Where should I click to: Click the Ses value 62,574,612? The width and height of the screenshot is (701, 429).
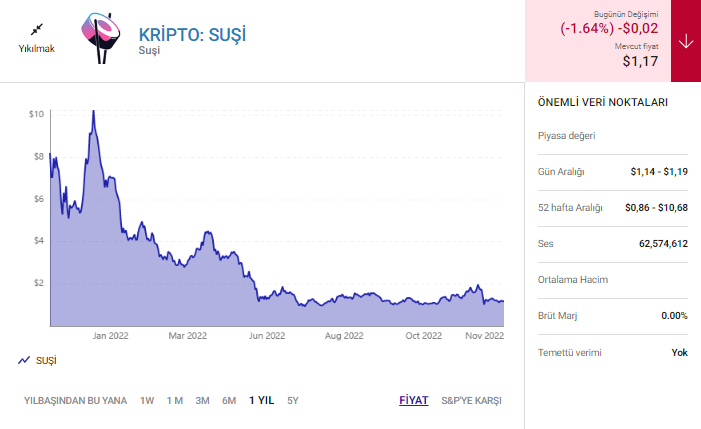coord(663,244)
